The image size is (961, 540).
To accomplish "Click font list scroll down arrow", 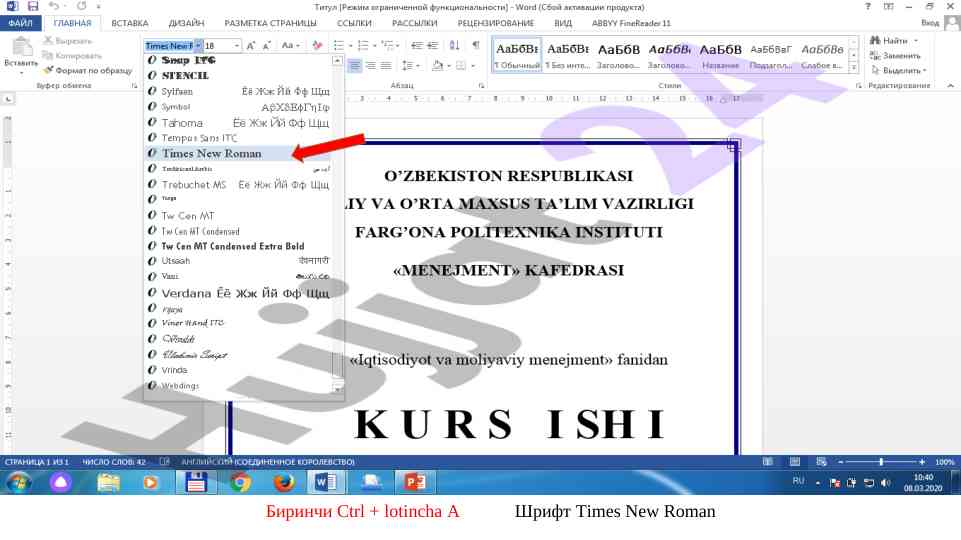I will [337, 387].
